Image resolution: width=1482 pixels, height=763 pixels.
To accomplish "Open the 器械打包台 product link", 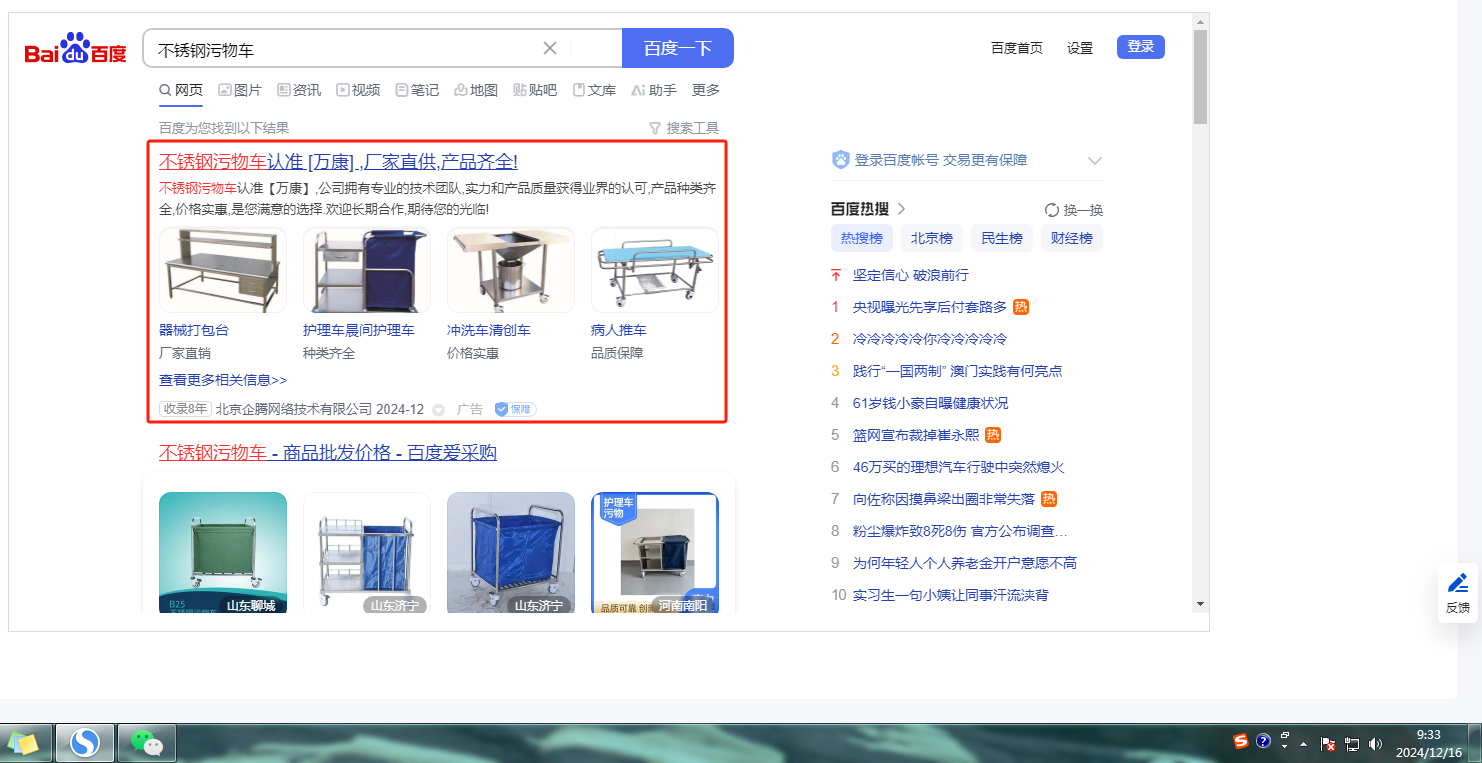I will [x=194, y=330].
